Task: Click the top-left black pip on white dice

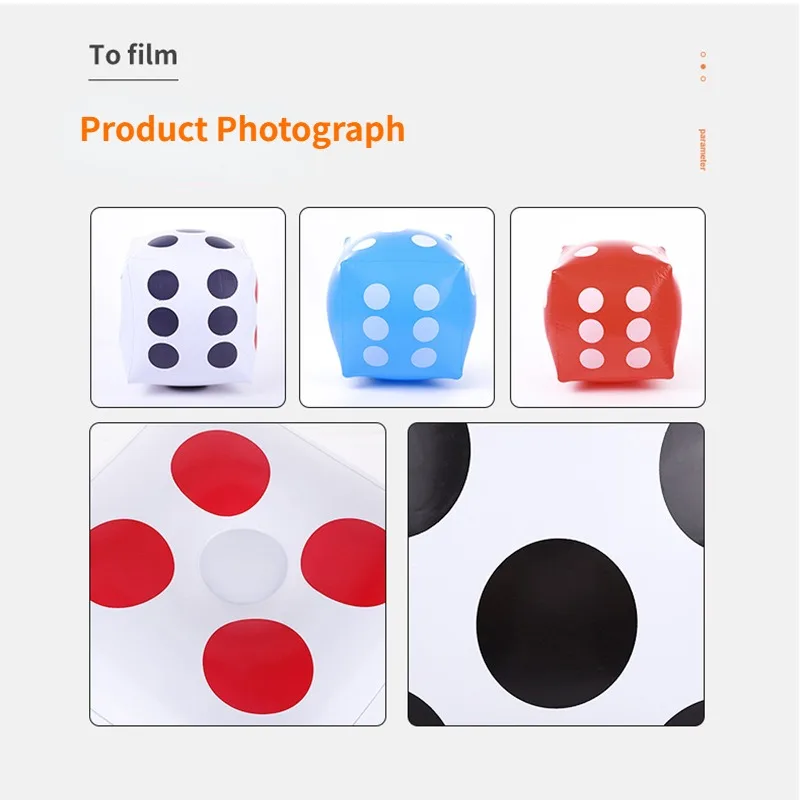Action: 163,284
